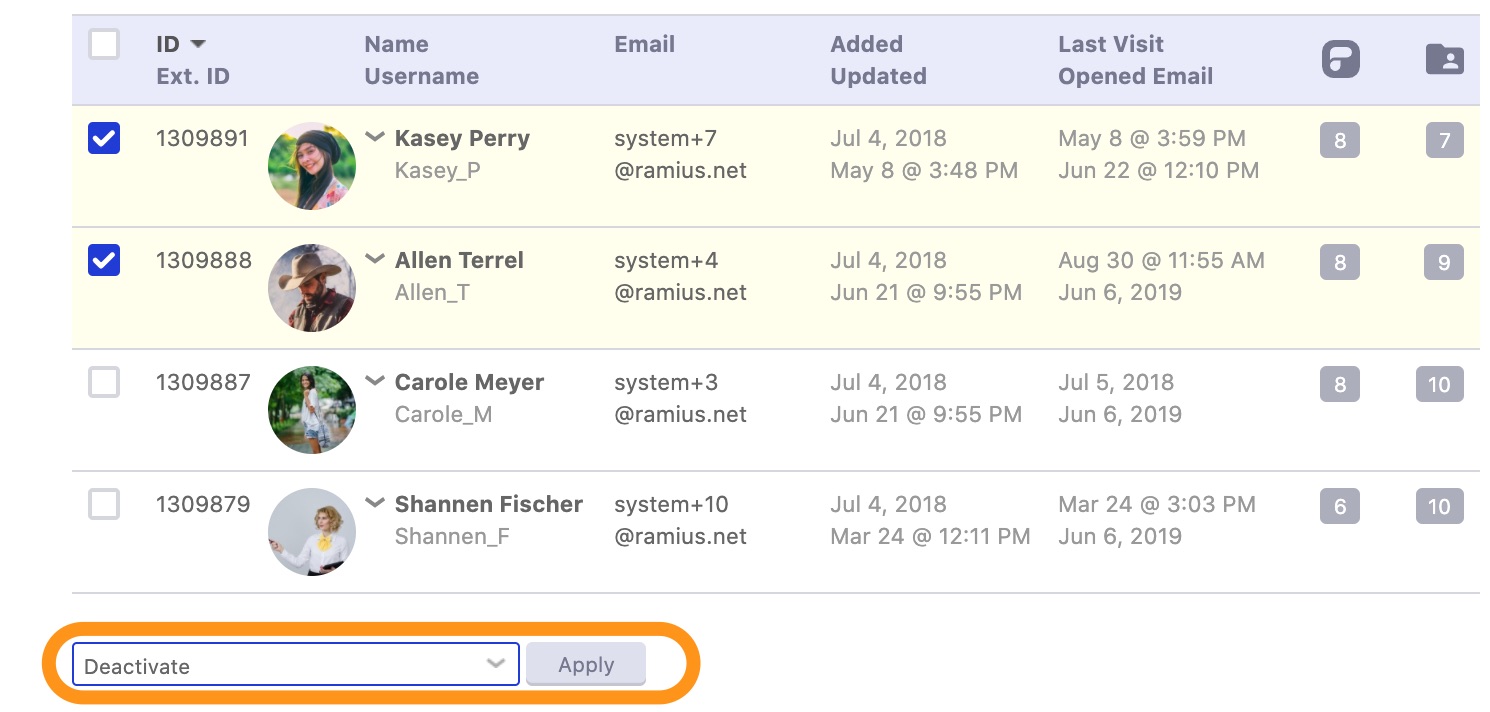Click the badge showing 9 for Allen Terrel
1490x712 pixels.
(1443, 263)
